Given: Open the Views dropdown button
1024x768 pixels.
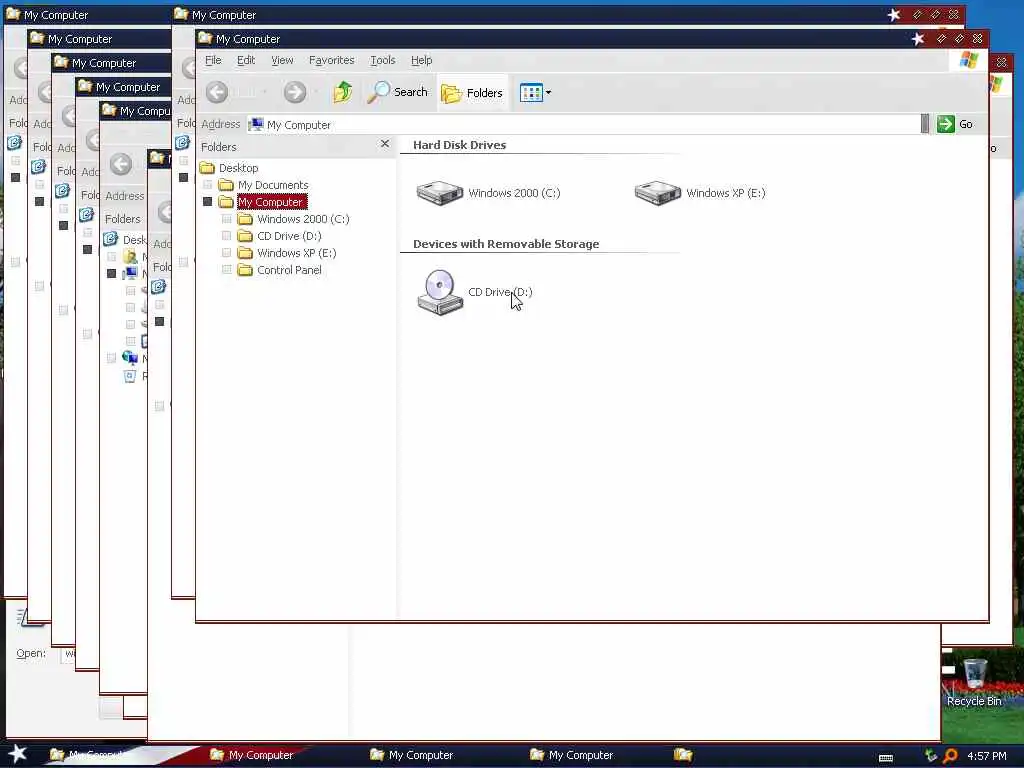Looking at the screenshot, I should pos(536,93).
